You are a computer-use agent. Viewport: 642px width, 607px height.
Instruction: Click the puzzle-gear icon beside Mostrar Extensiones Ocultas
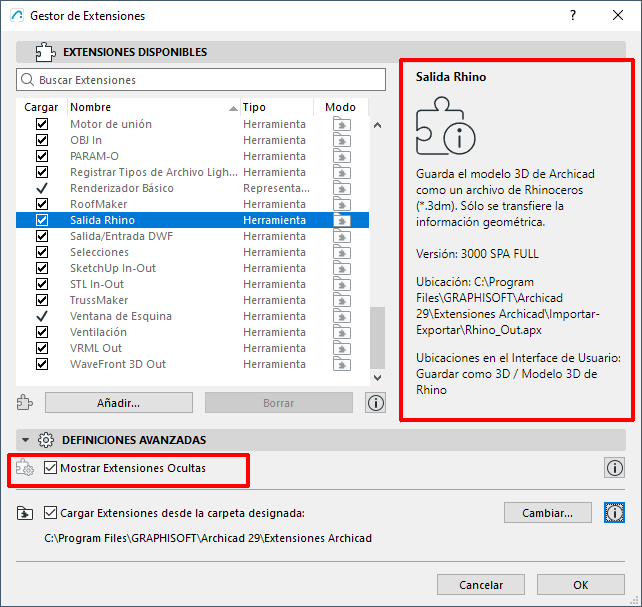(x=25, y=467)
